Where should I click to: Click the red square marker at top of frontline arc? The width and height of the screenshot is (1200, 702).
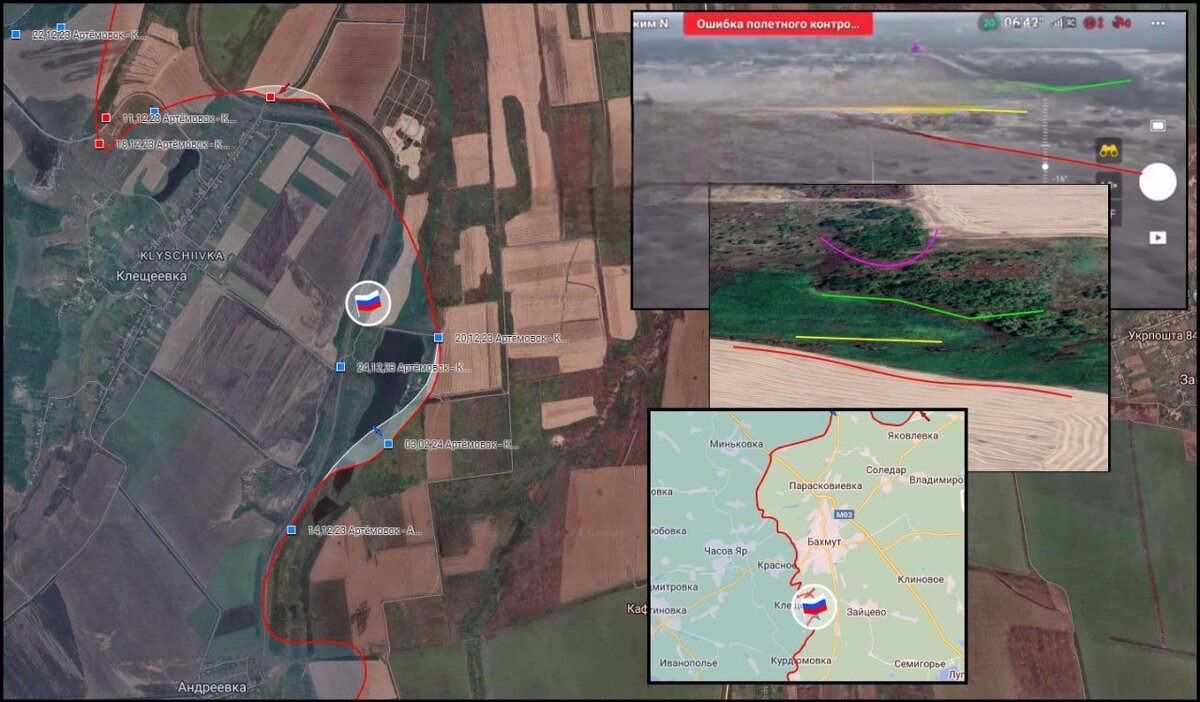pos(270,96)
